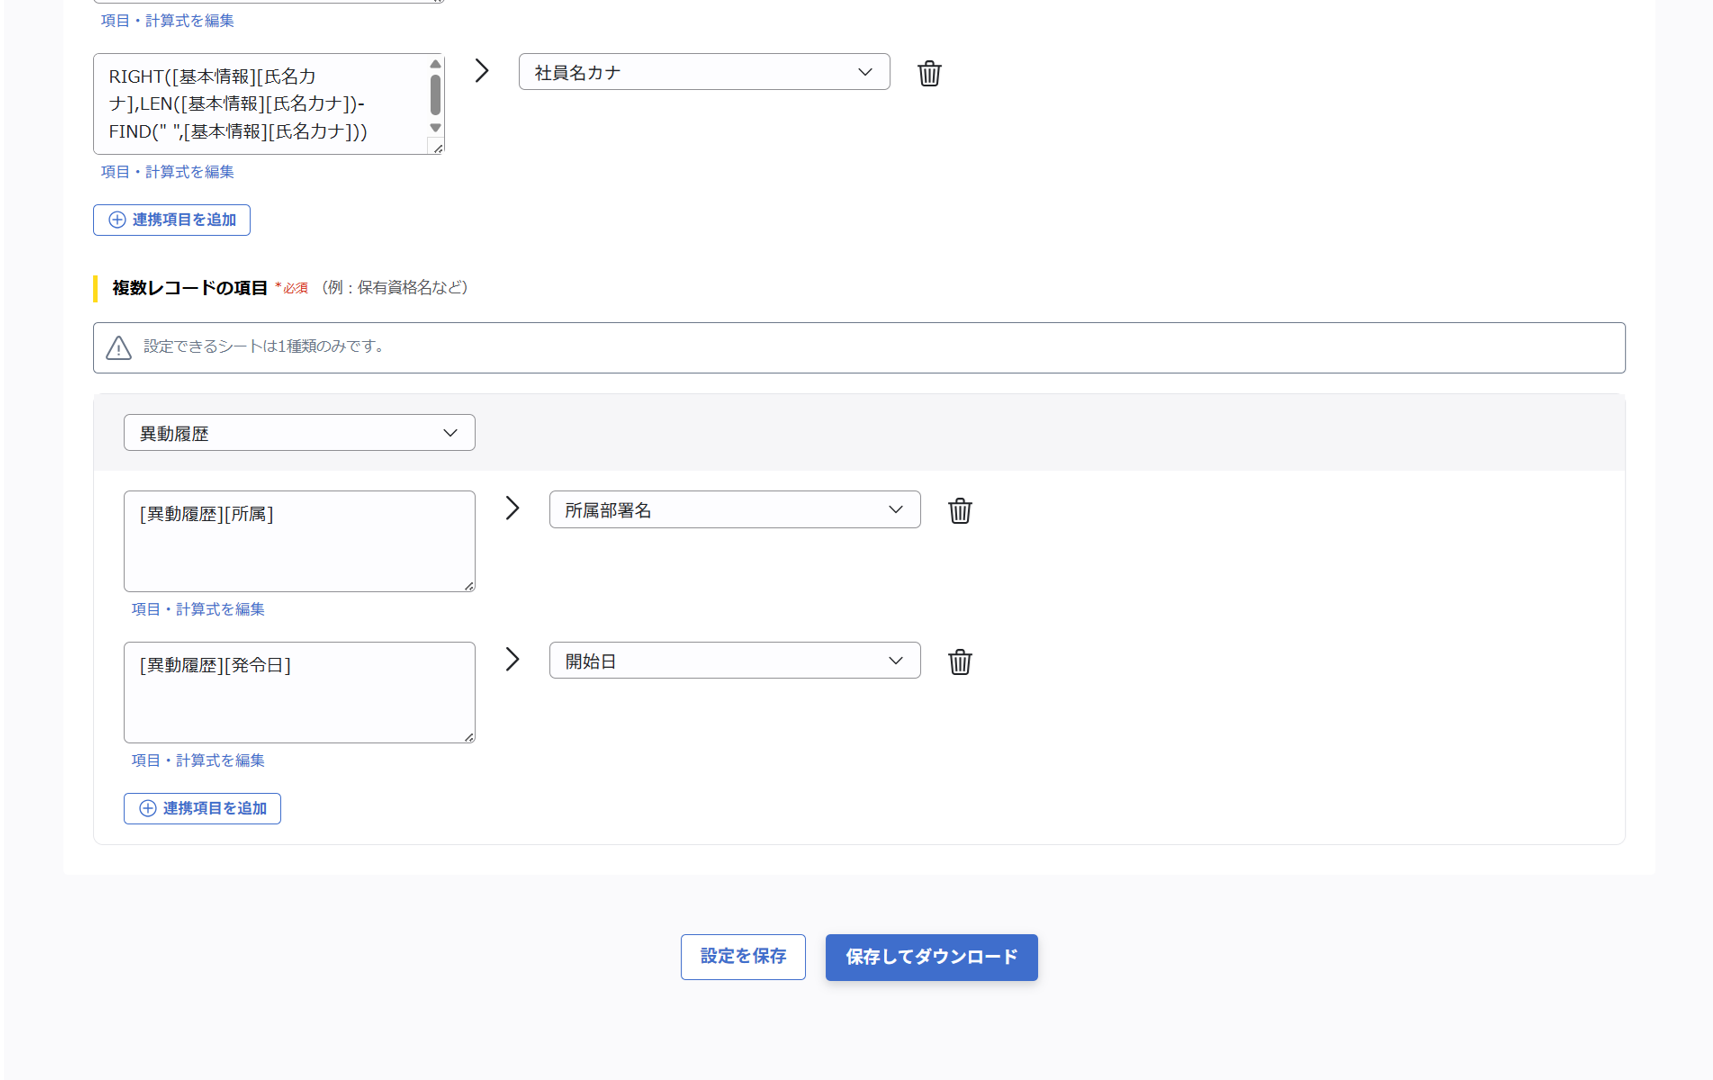Click the 保存してダウンロード button
This screenshot has width=1713, height=1080.
[x=931, y=957]
